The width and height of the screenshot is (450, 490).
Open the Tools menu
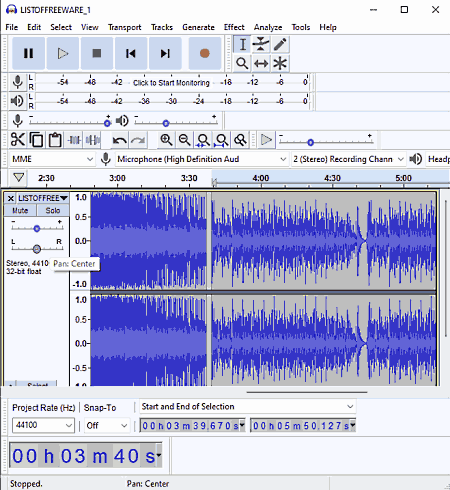click(301, 27)
